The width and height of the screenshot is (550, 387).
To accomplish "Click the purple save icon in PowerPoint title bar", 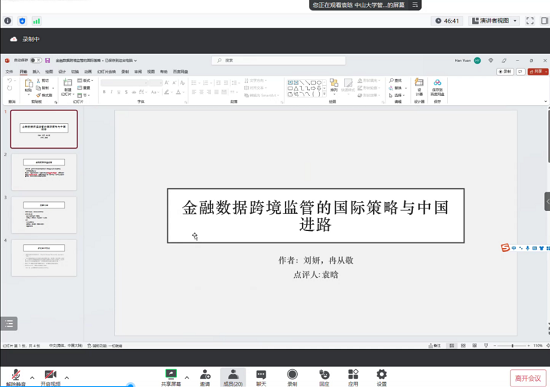I will coord(48,60).
